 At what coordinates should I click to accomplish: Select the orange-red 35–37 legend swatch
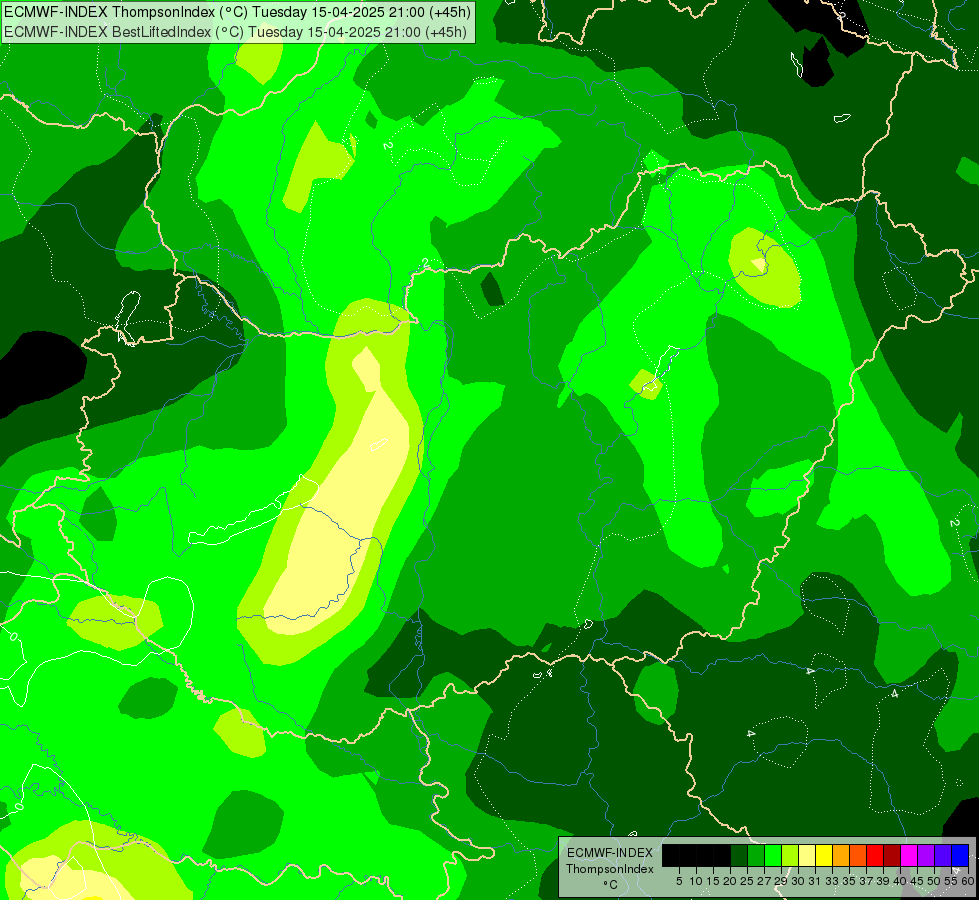click(858, 855)
